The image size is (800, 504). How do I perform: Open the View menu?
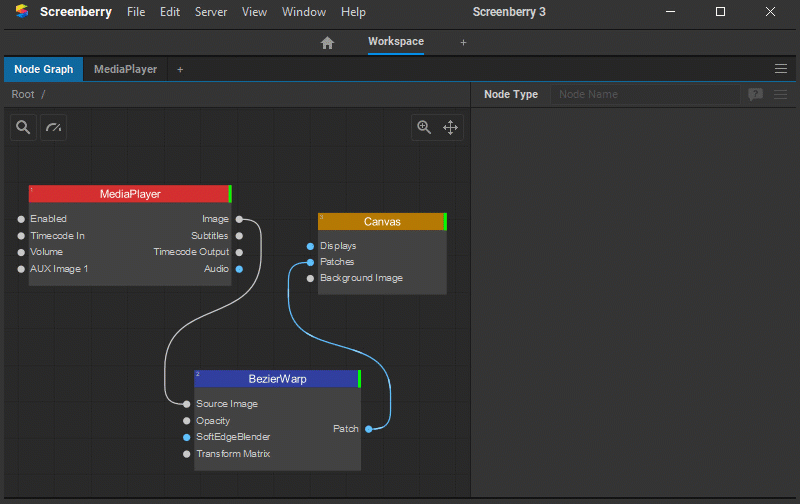coord(254,12)
